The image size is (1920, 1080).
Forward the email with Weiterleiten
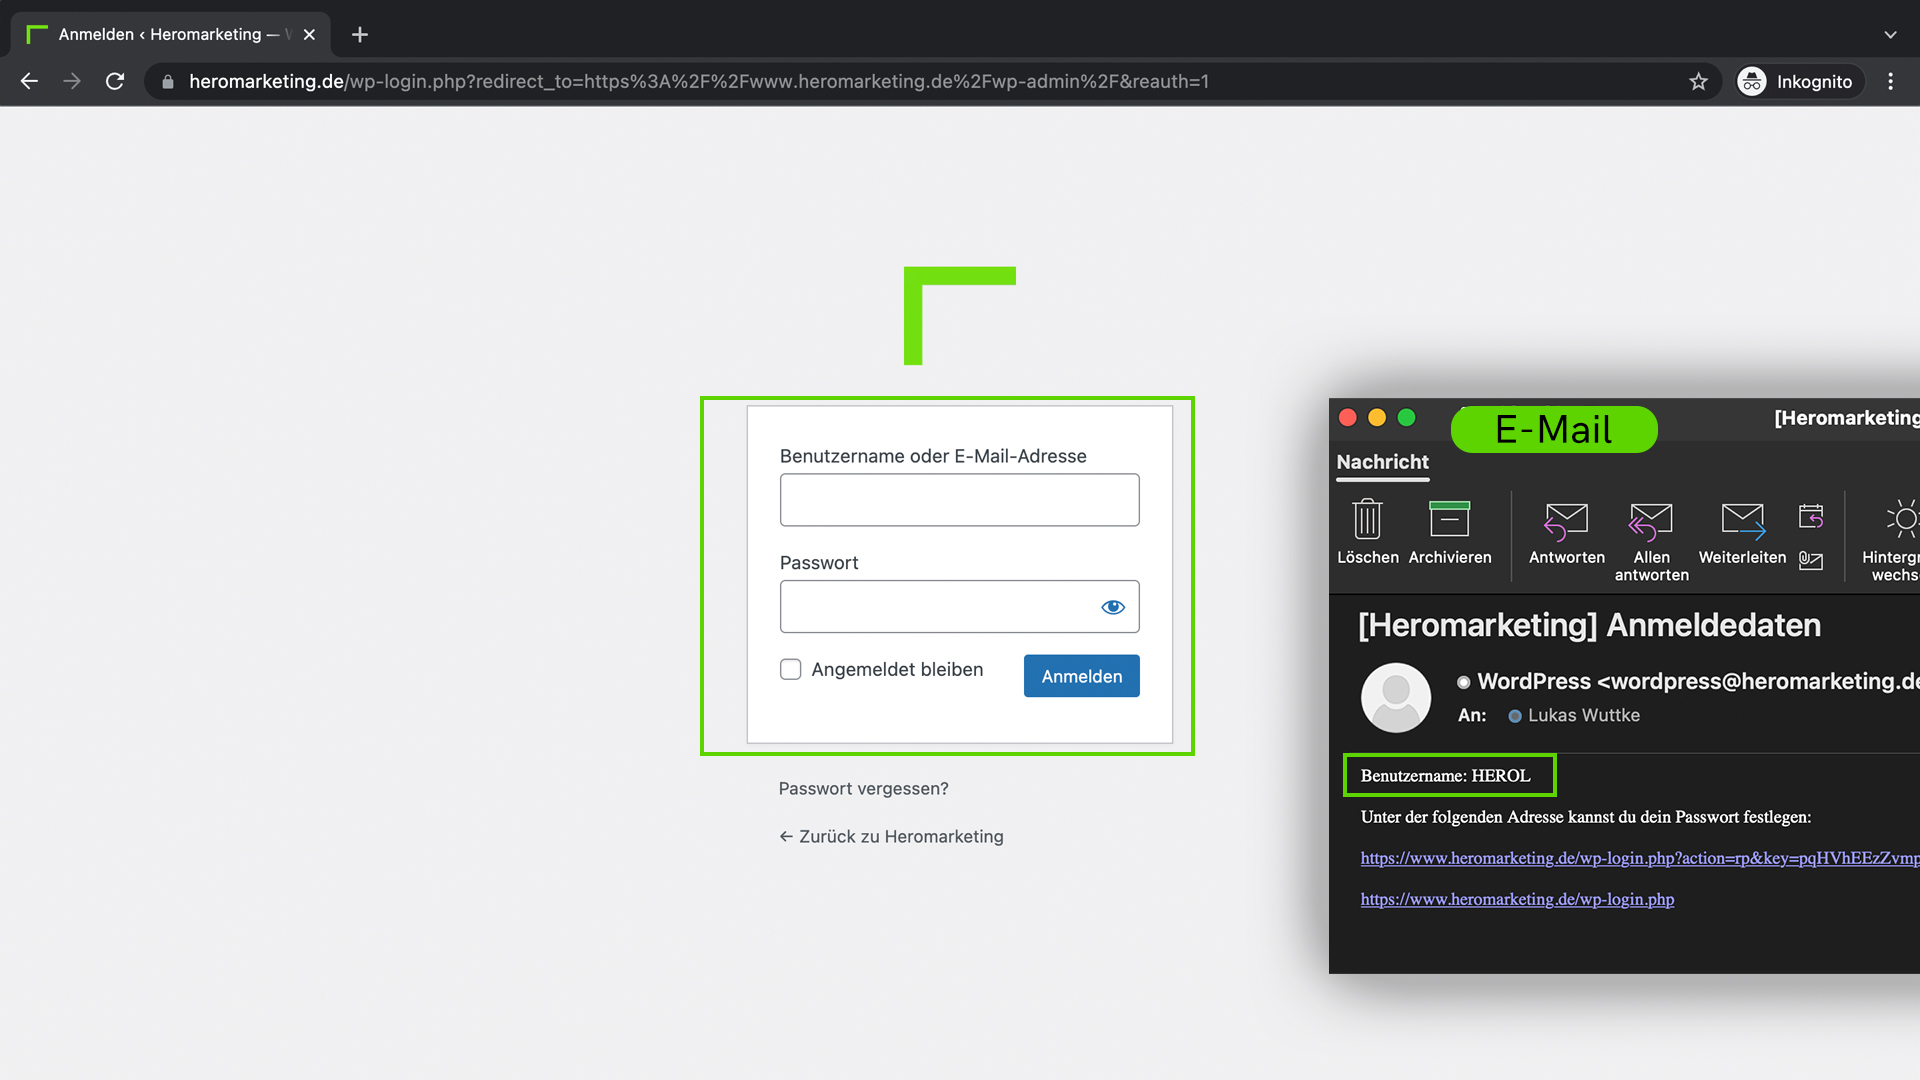[x=1742, y=532]
